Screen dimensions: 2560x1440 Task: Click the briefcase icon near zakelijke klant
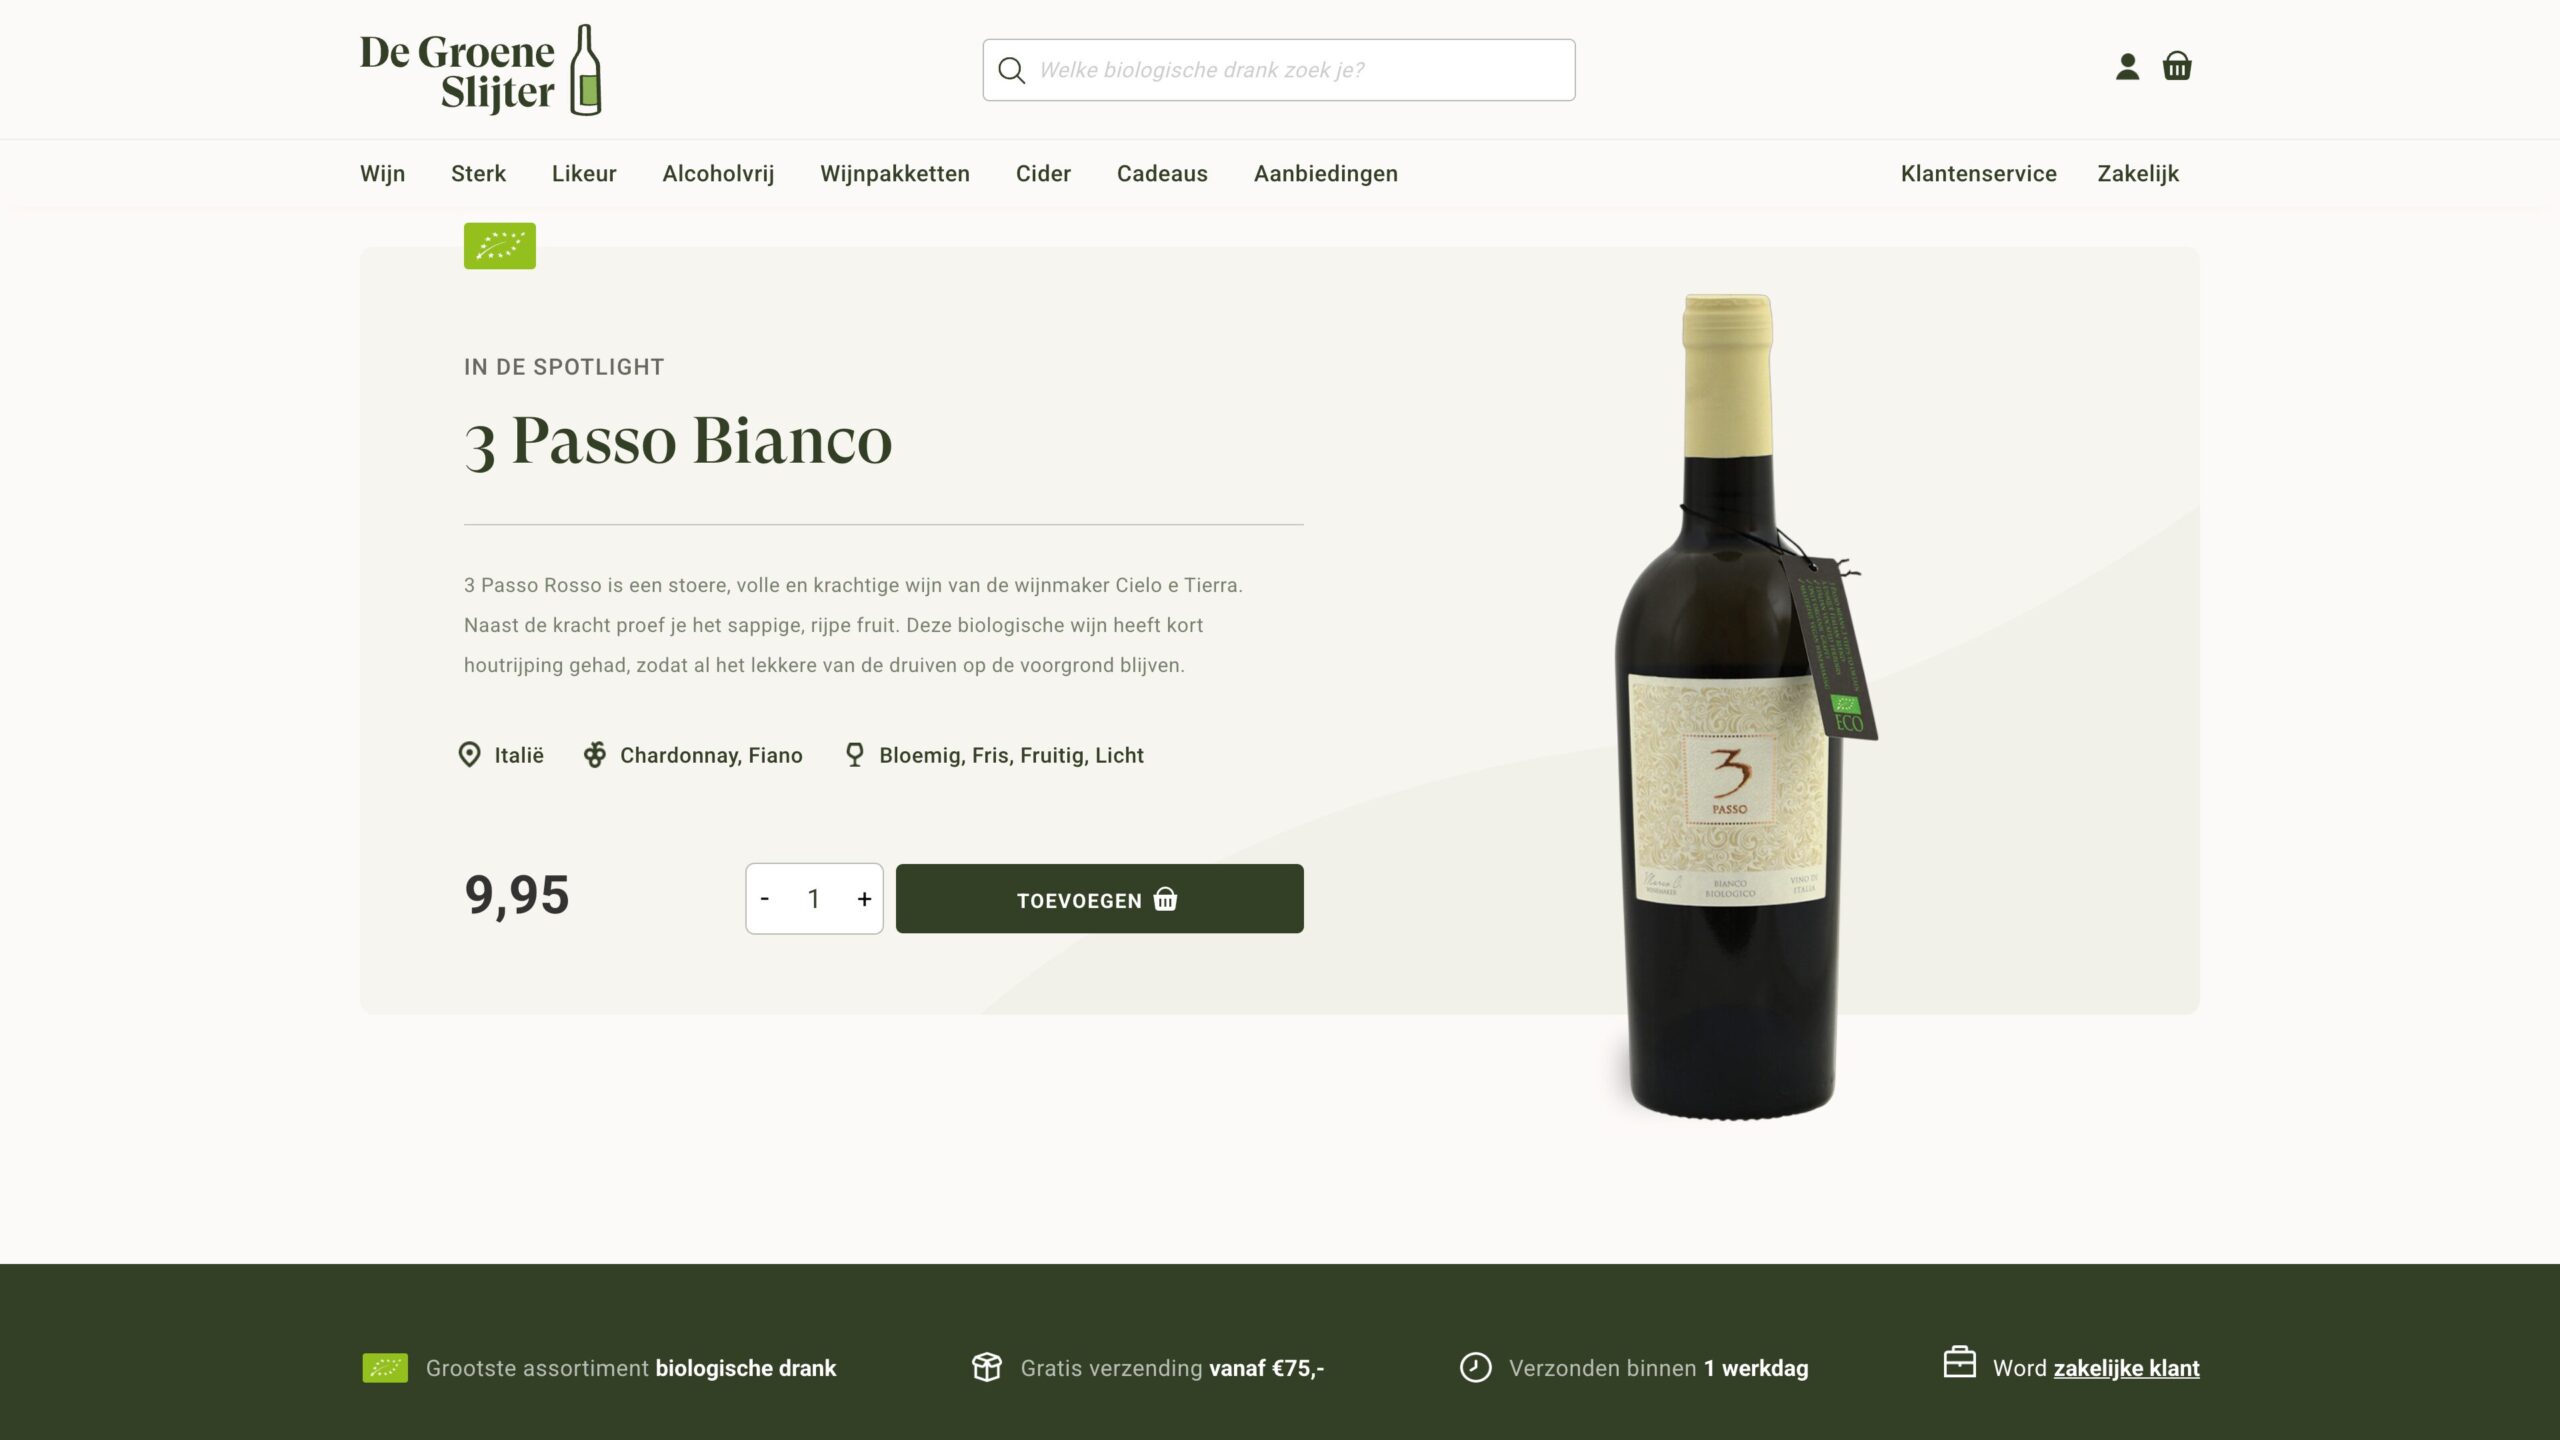coord(1959,1362)
